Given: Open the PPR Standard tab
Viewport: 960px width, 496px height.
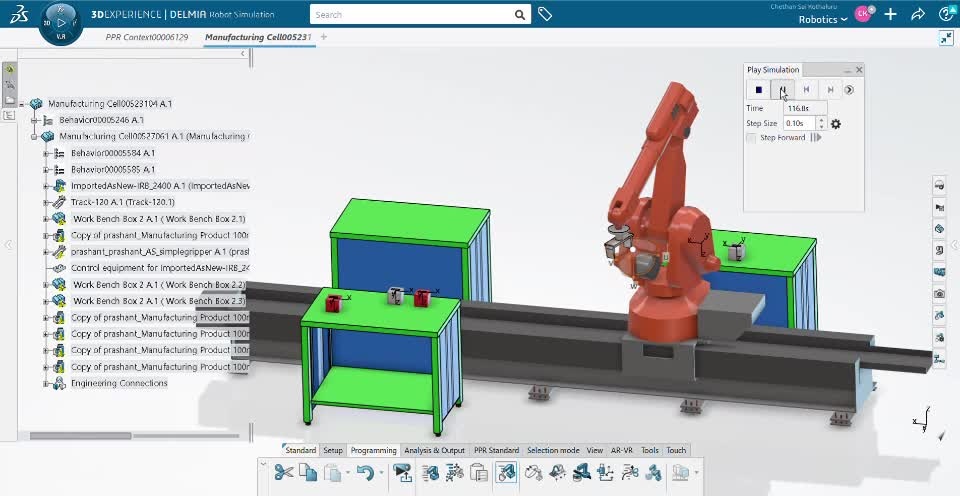Looking at the screenshot, I should (497, 450).
